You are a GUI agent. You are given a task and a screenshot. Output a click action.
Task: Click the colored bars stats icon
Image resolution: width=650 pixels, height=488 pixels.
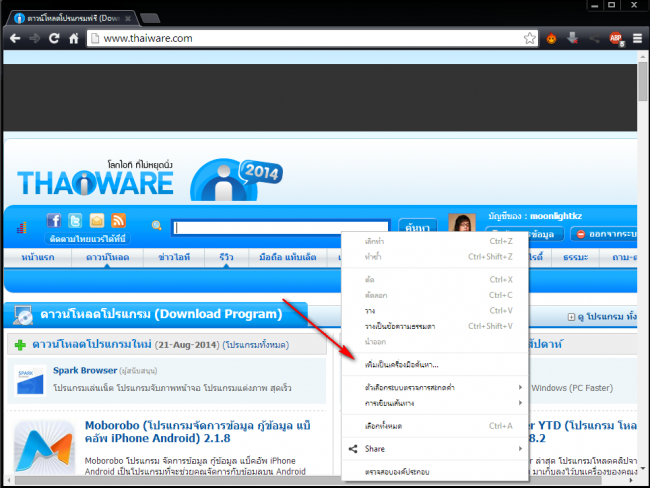22,228
